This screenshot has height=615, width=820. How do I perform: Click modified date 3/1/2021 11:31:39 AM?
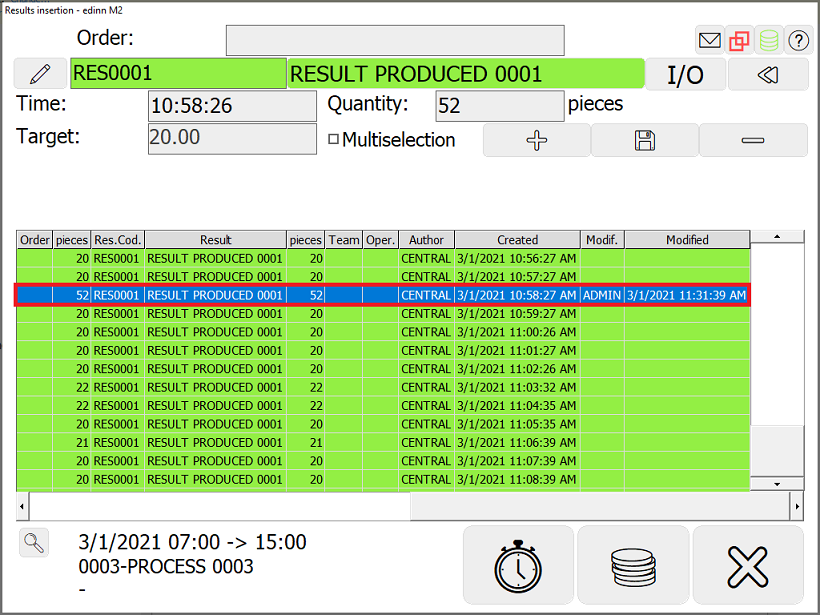pos(687,295)
